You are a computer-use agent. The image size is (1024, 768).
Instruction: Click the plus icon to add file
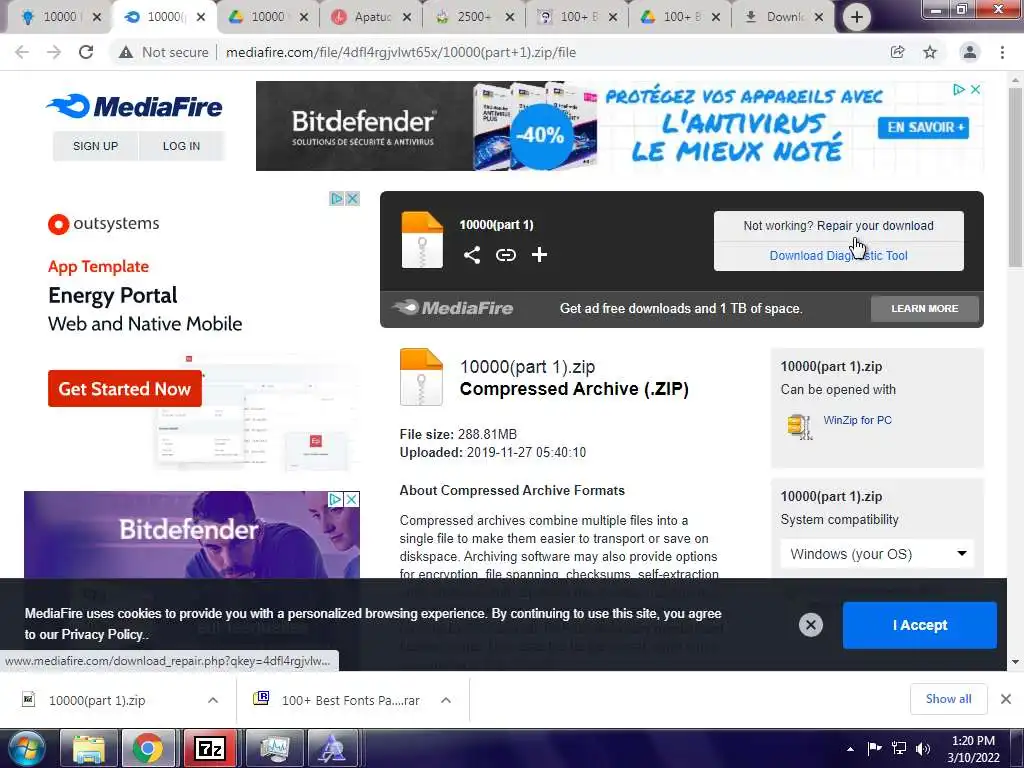539,255
